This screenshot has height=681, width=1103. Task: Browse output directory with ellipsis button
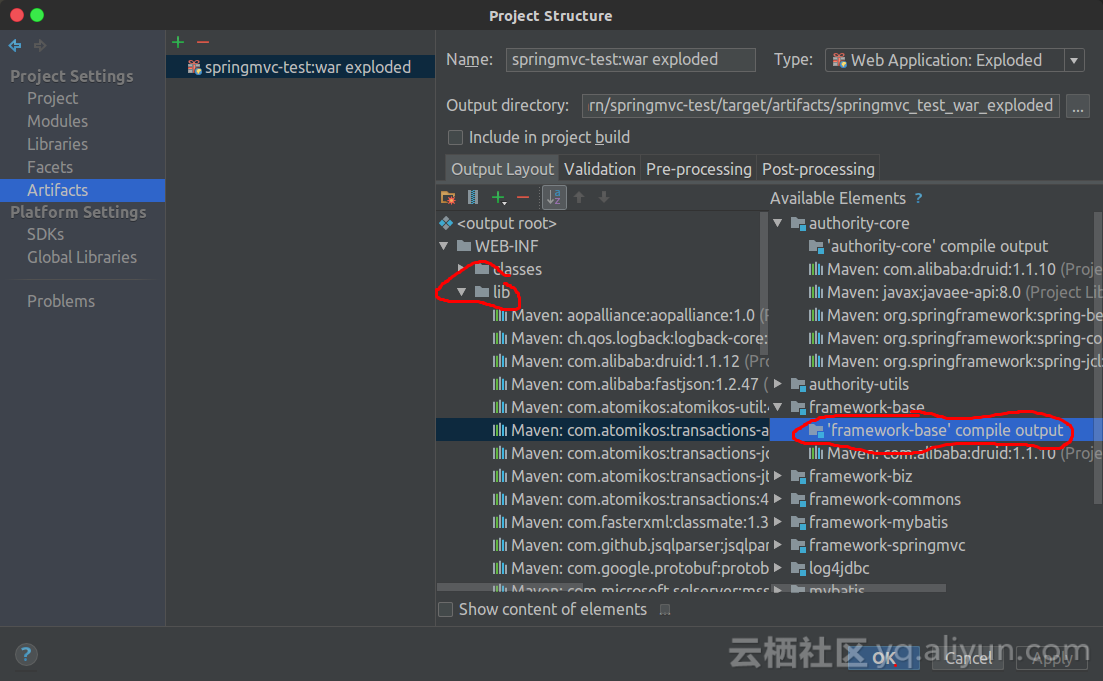pos(1078,106)
